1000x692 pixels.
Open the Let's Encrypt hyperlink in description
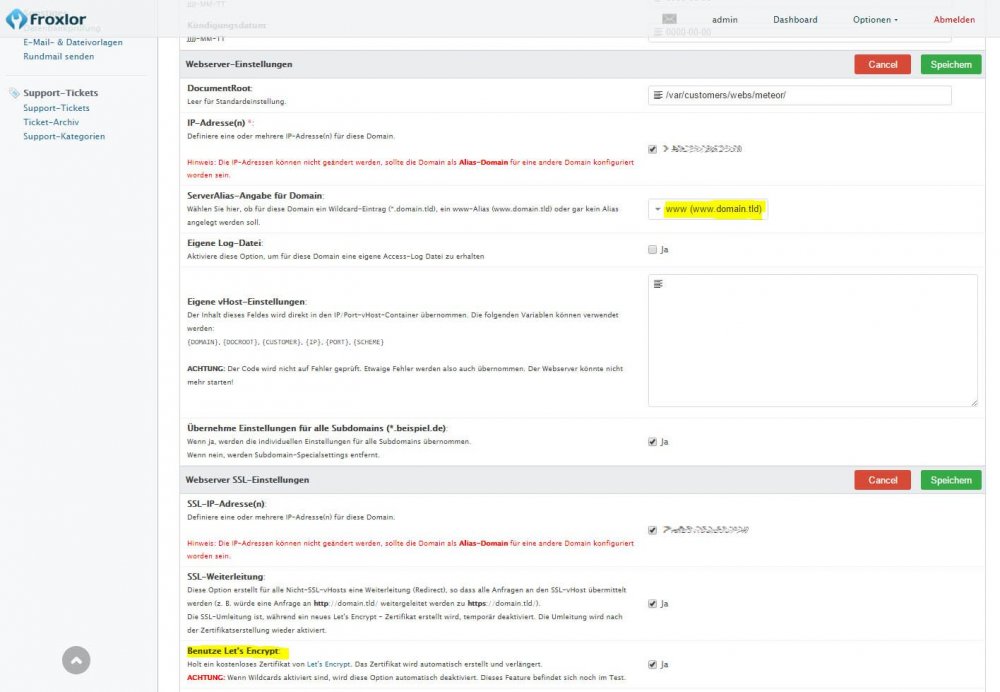click(x=328, y=665)
